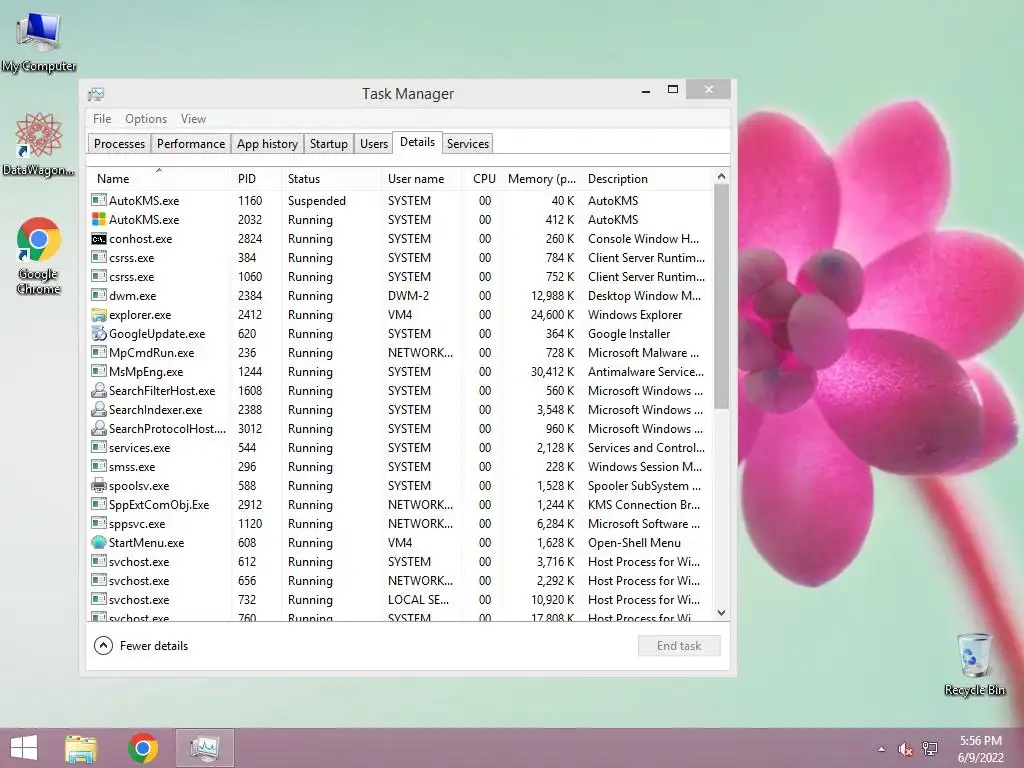Screen dimensions: 1024x768
Task: Click the sppsvc.exe process icon
Action: (99, 524)
